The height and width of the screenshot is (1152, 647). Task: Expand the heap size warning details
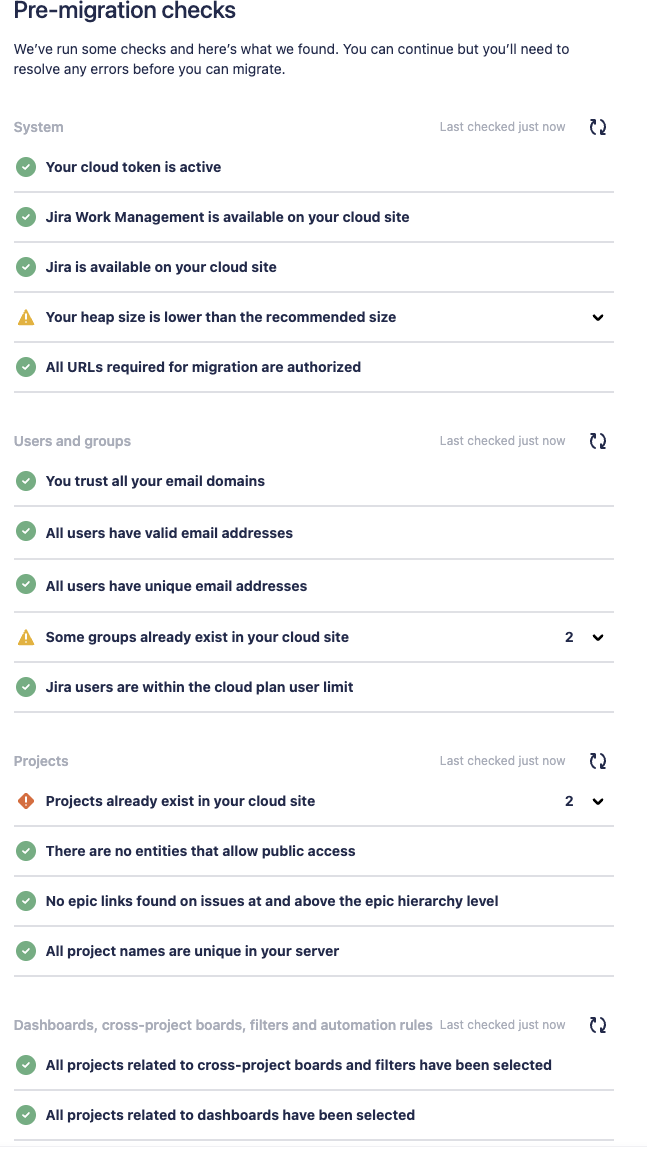point(598,317)
